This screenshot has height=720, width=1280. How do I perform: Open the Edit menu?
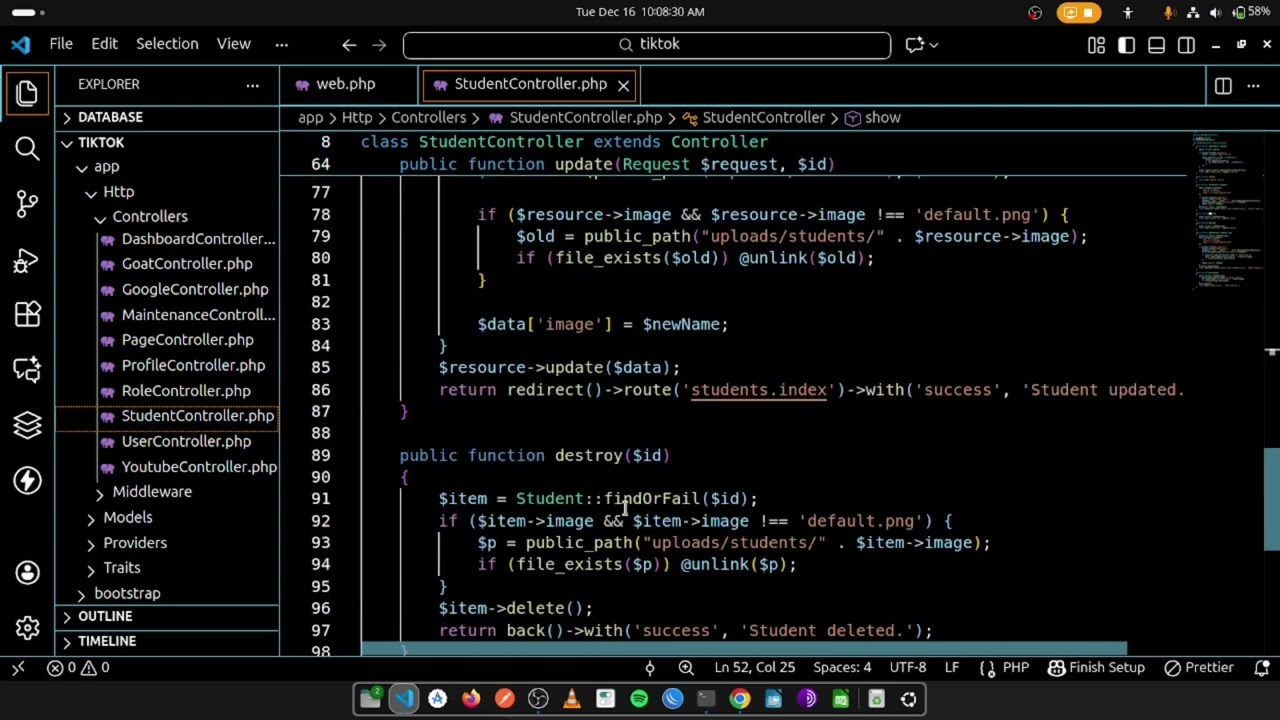click(105, 45)
